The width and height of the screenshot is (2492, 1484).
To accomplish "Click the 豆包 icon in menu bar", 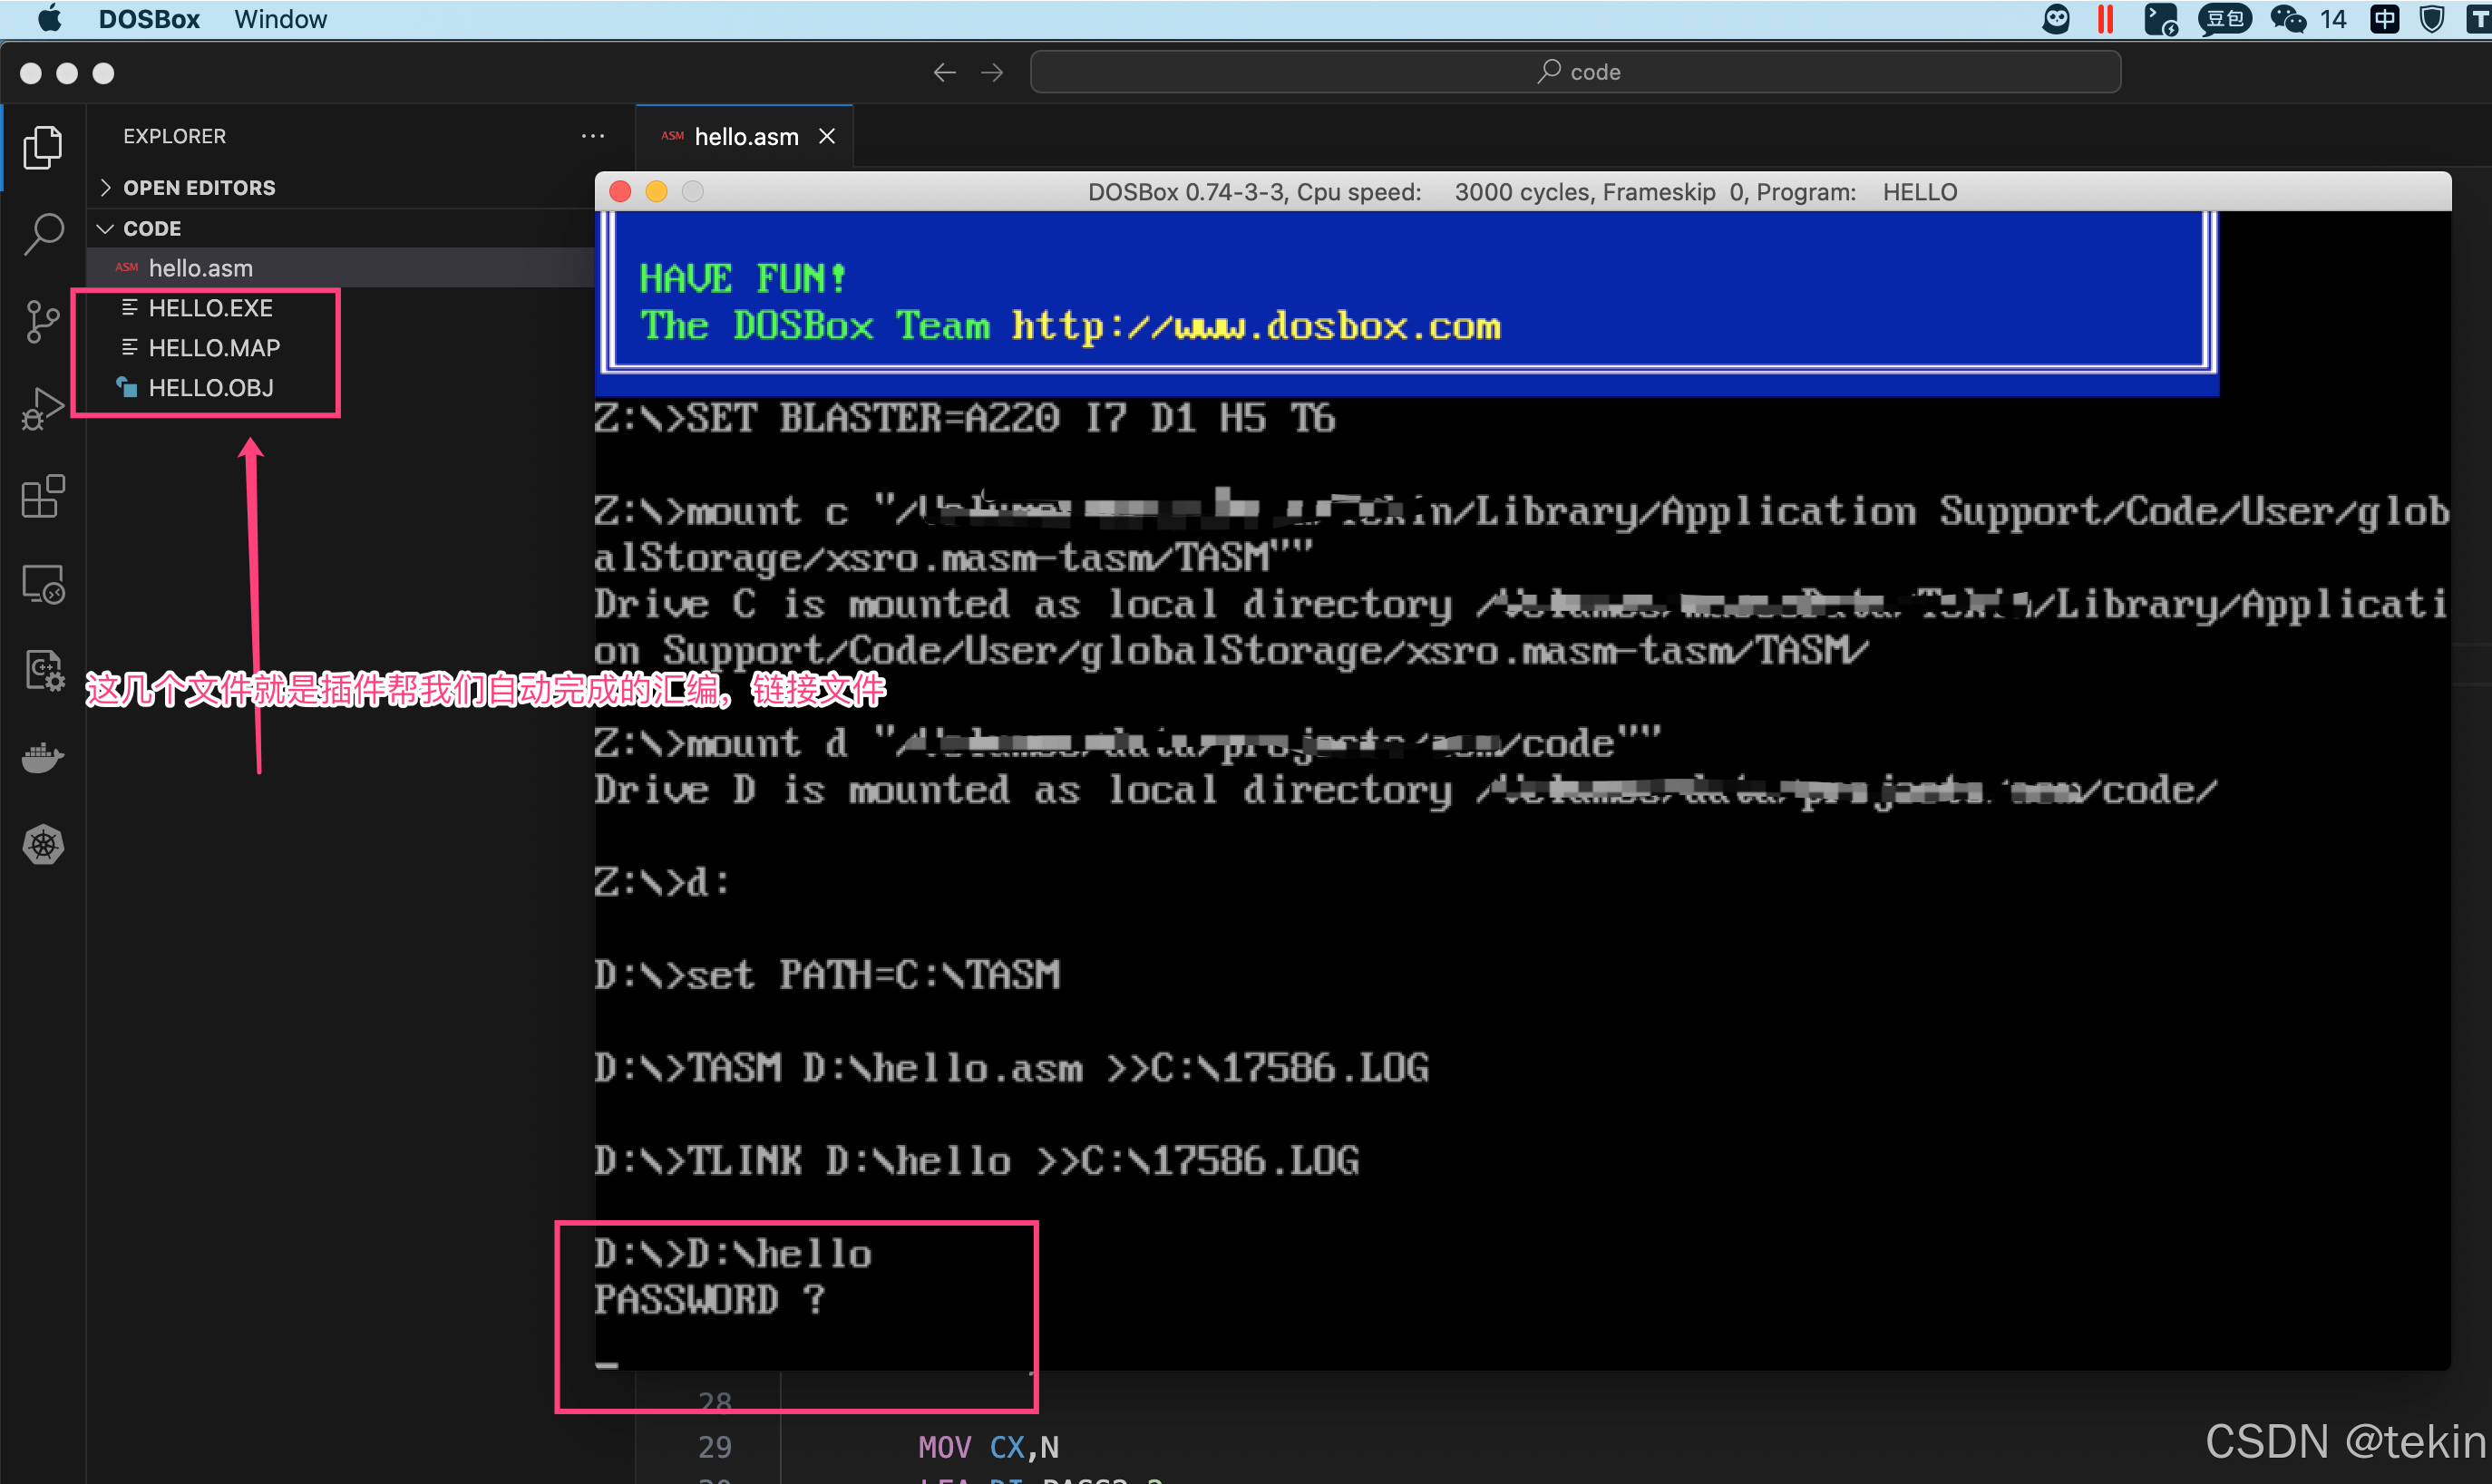I will pyautogui.click(x=2224, y=19).
